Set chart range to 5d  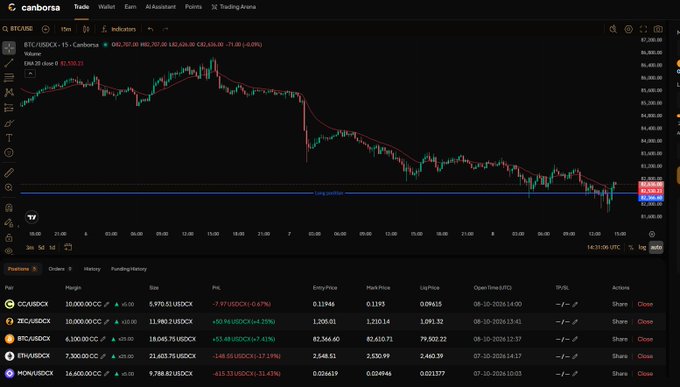[41, 248]
